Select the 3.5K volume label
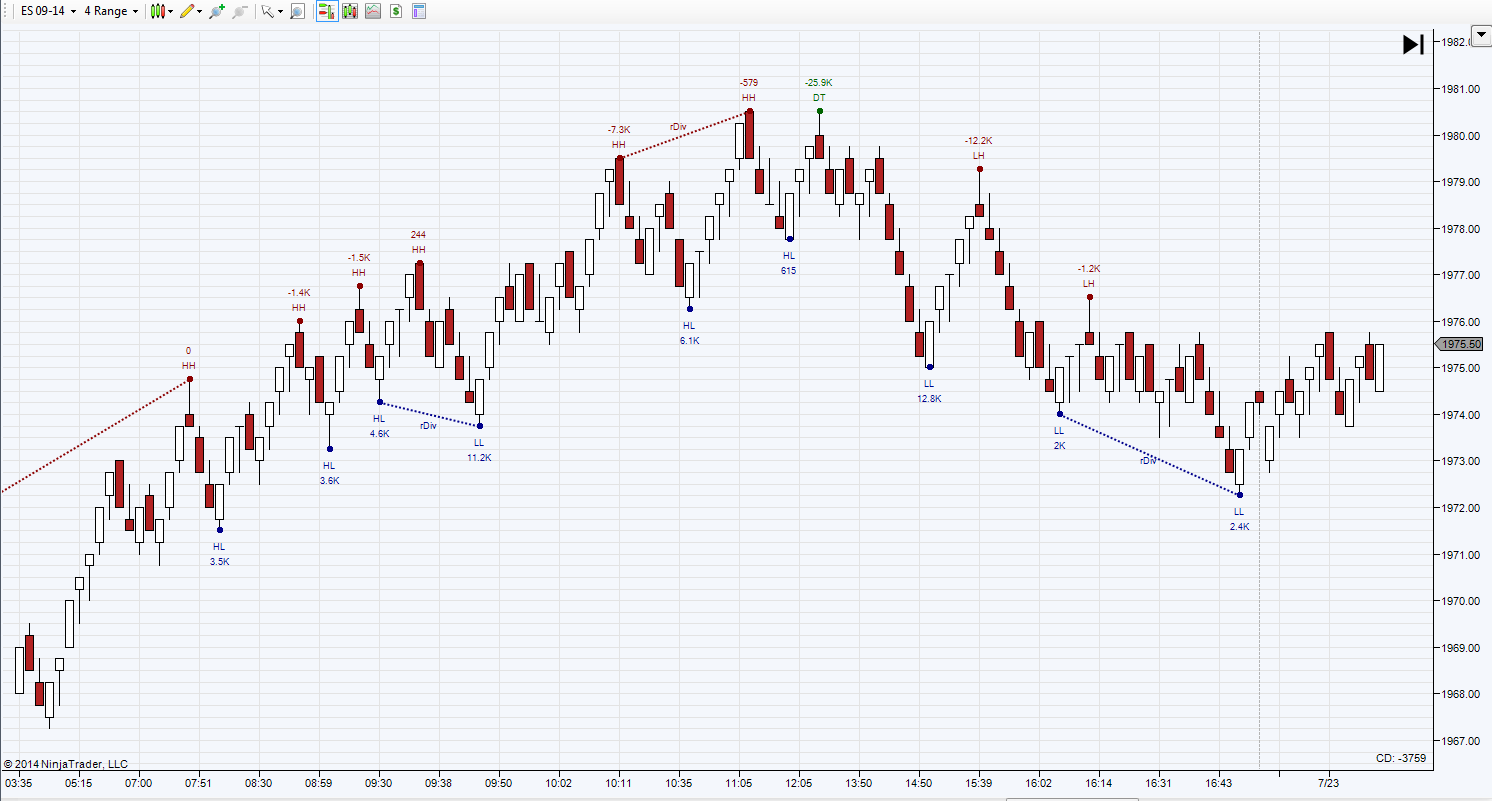Image resolution: width=1492 pixels, height=801 pixels. coord(219,561)
